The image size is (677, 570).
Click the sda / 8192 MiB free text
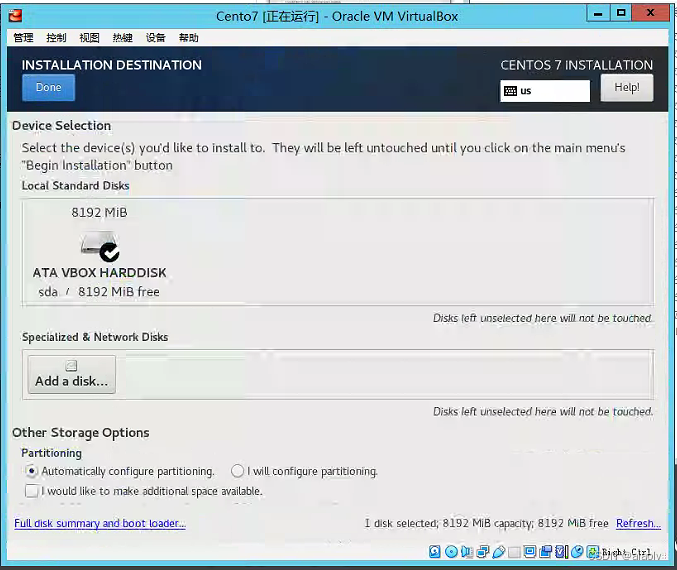point(99,292)
